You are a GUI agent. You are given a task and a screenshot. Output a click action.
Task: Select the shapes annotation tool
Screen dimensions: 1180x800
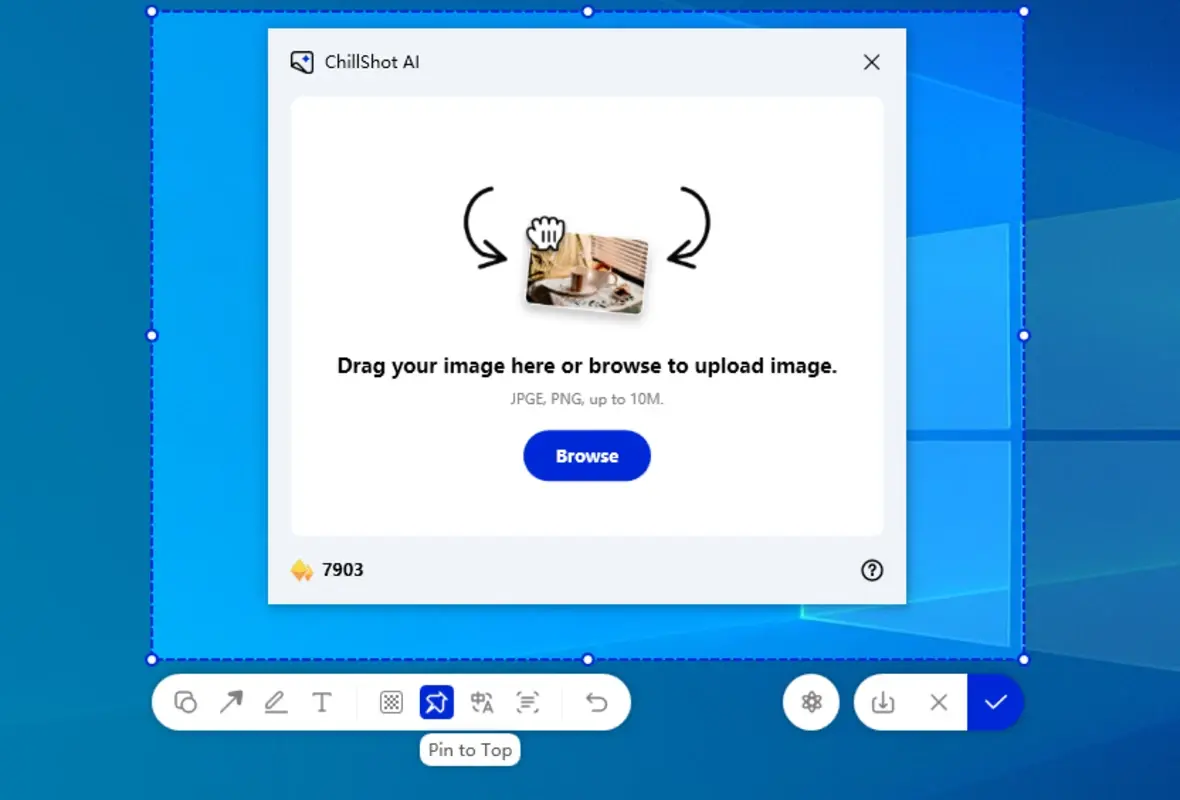[186, 702]
